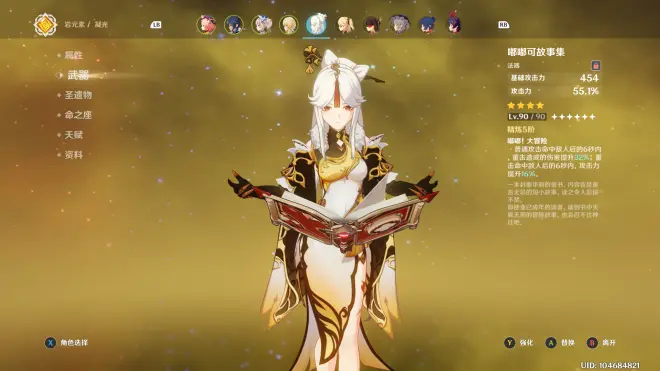Open the 命之座 constellation menu
The height and width of the screenshot is (371, 660).
[x=78, y=115]
